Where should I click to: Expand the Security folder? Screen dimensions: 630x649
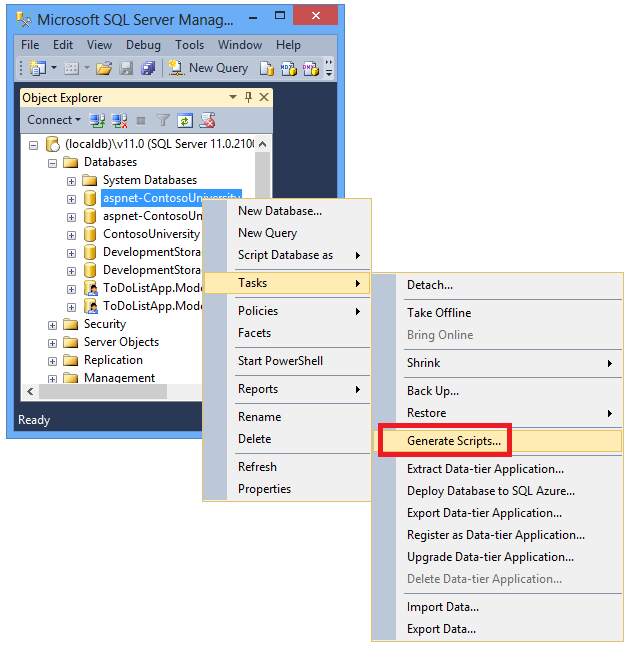(x=52, y=325)
